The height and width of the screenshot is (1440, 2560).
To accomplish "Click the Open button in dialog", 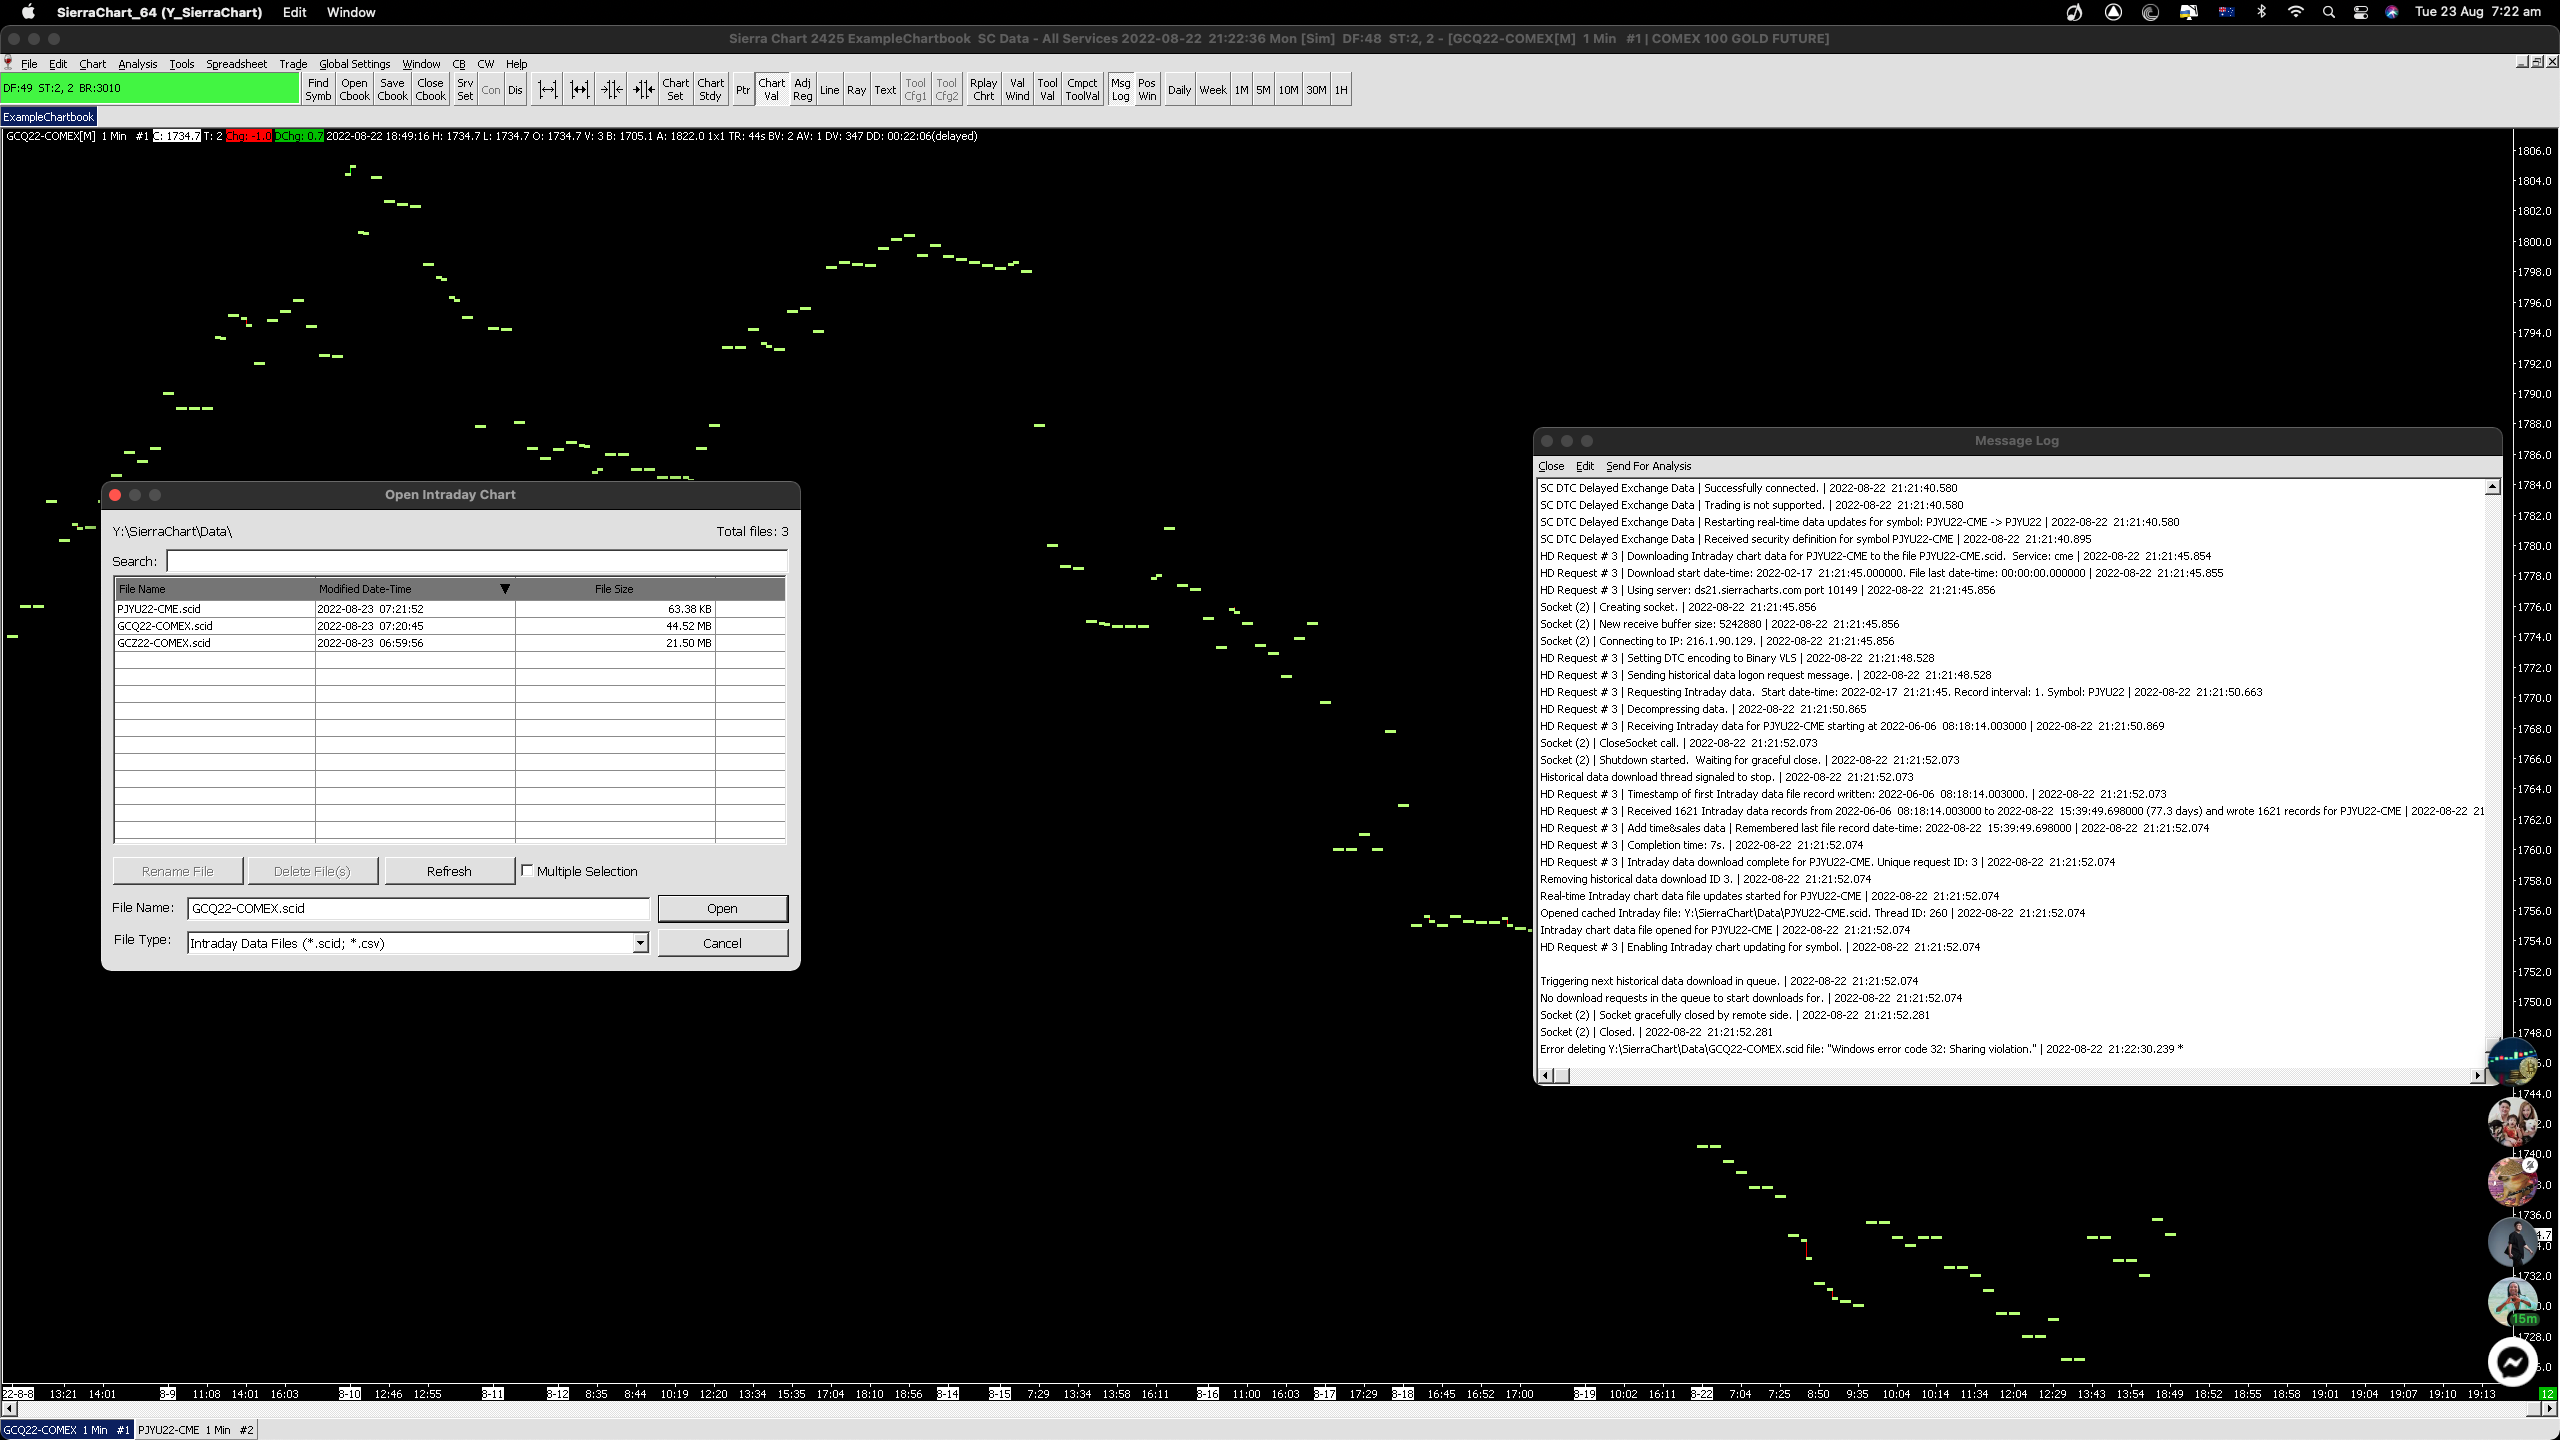I will click(722, 908).
